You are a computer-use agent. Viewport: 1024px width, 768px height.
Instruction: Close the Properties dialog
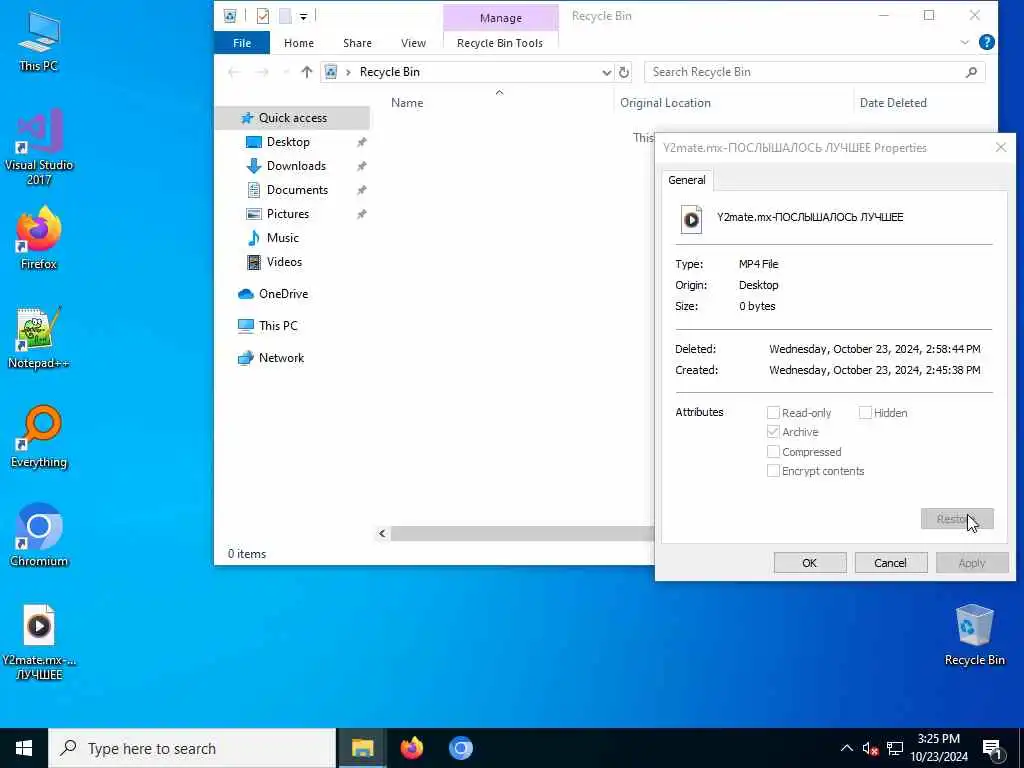click(1000, 148)
